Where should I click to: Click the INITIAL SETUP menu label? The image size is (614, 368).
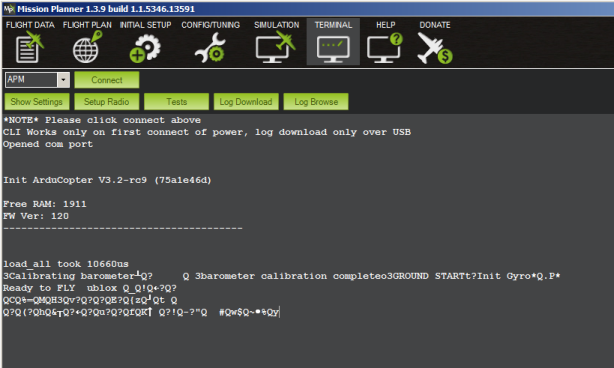[x=145, y=25]
